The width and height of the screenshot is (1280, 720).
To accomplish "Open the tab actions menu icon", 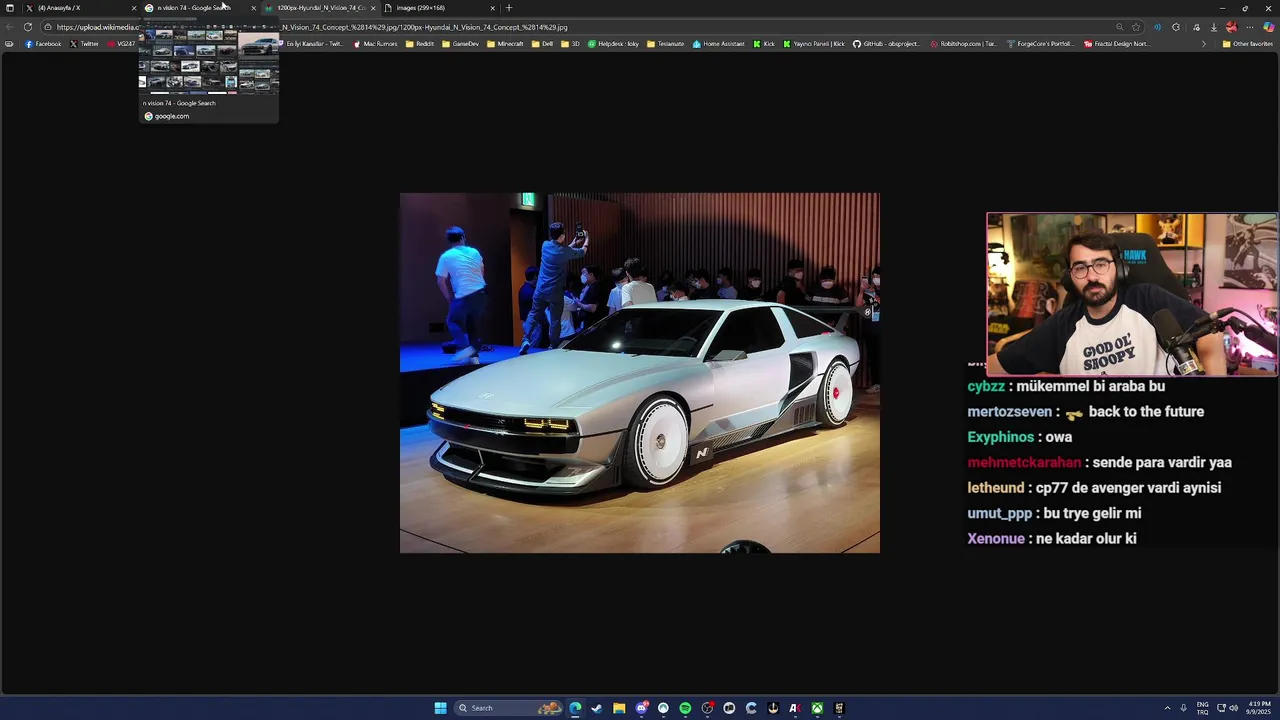I will [x=10, y=8].
